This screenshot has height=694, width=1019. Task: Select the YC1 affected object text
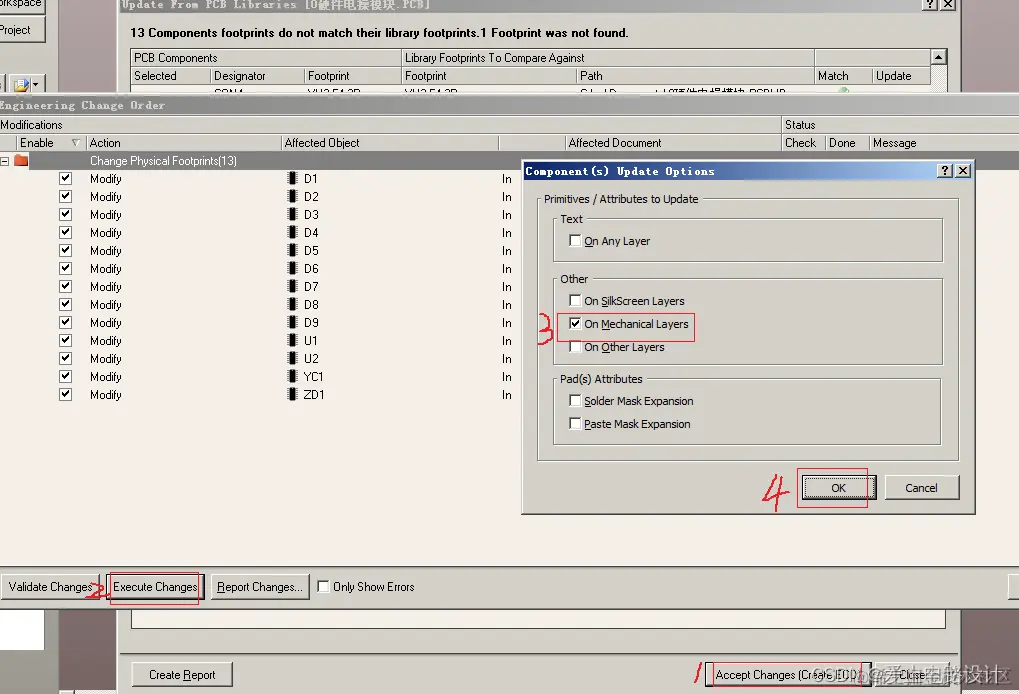(x=313, y=377)
